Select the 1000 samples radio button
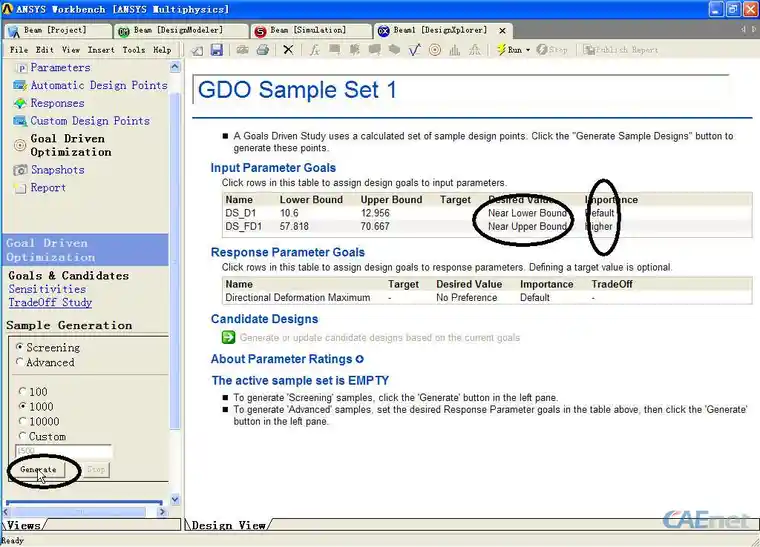 (22, 406)
